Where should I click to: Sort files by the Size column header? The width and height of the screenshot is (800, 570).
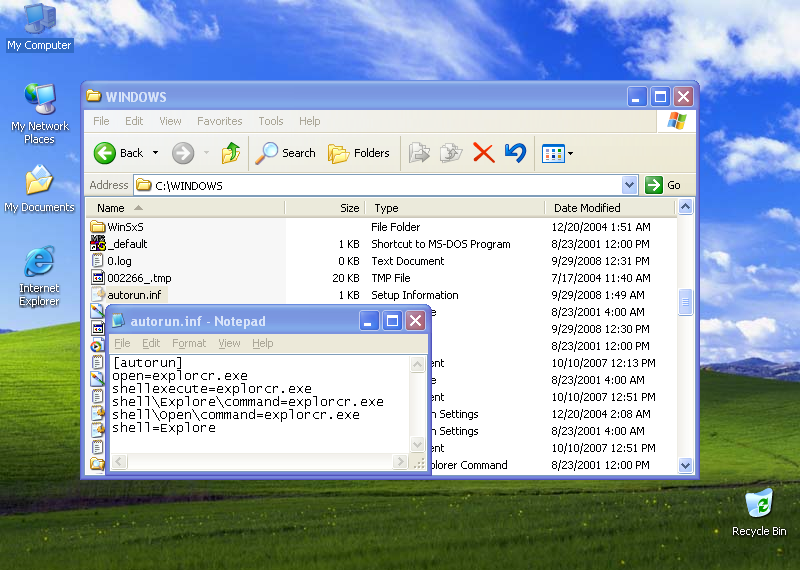(325, 208)
